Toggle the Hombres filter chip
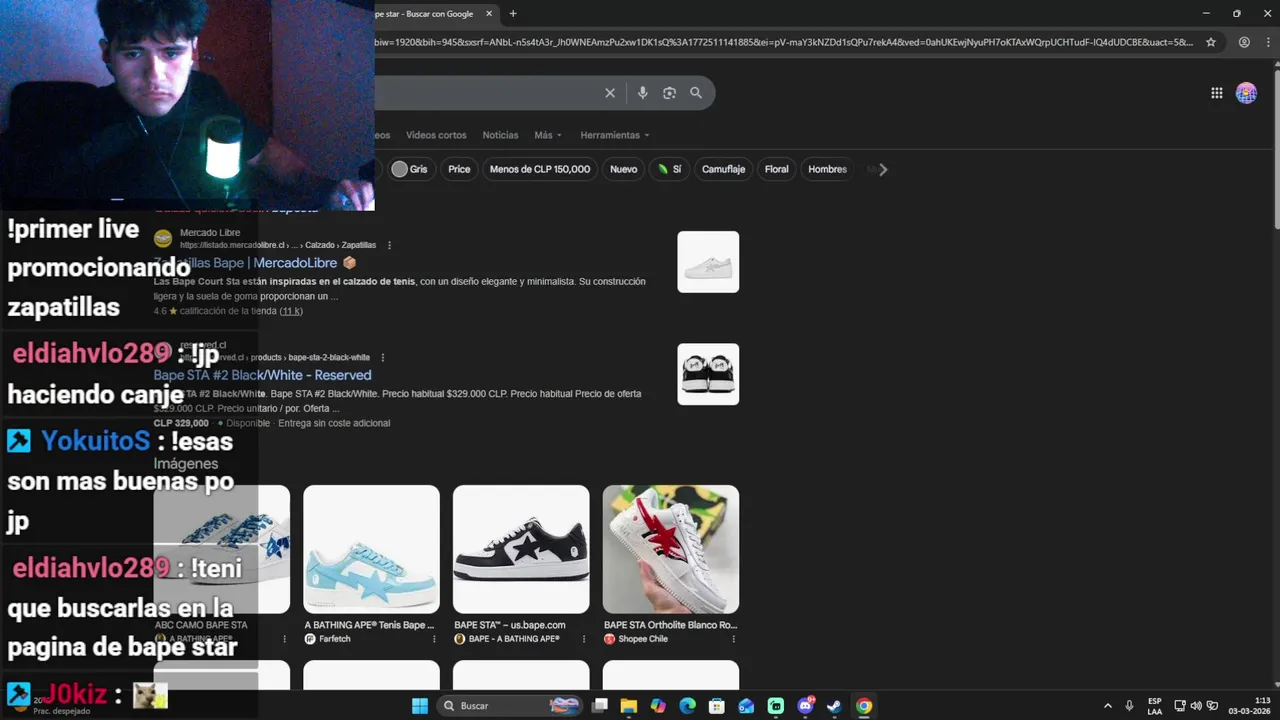The width and height of the screenshot is (1280, 720). [827, 169]
